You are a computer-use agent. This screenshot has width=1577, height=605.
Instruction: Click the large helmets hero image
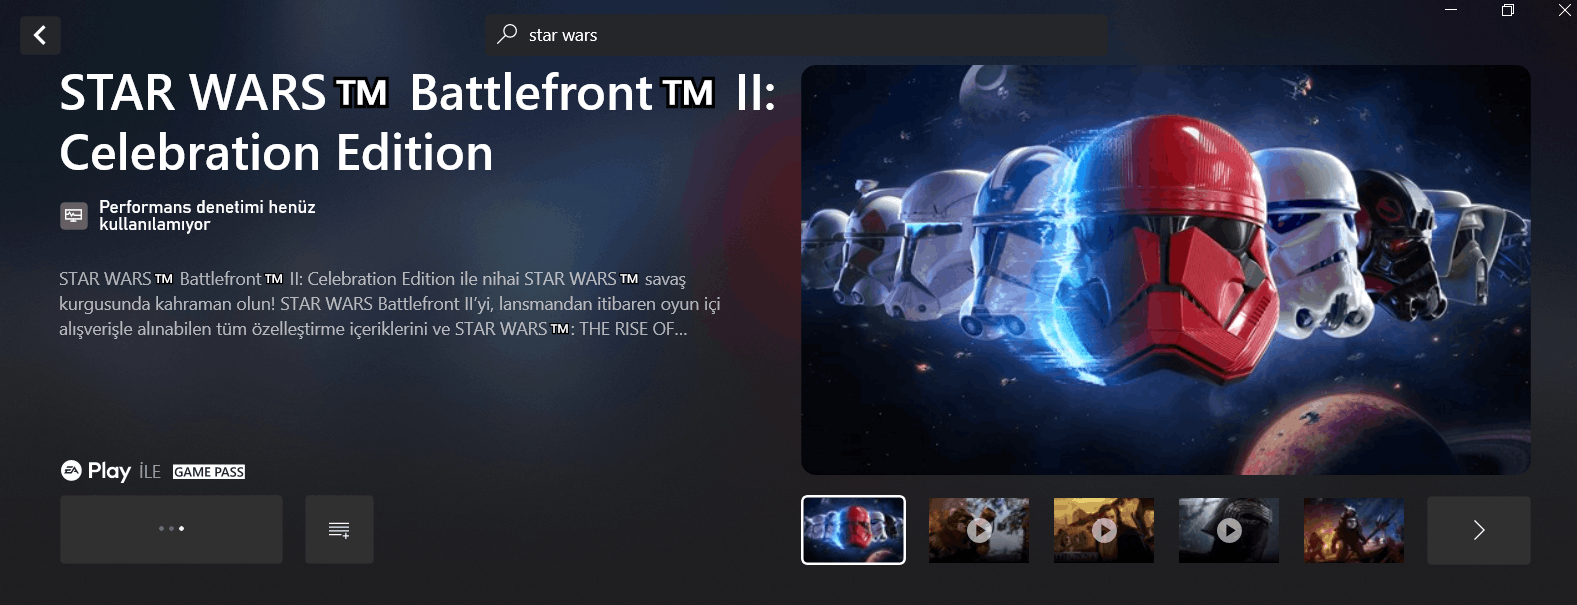click(x=1166, y=270)
